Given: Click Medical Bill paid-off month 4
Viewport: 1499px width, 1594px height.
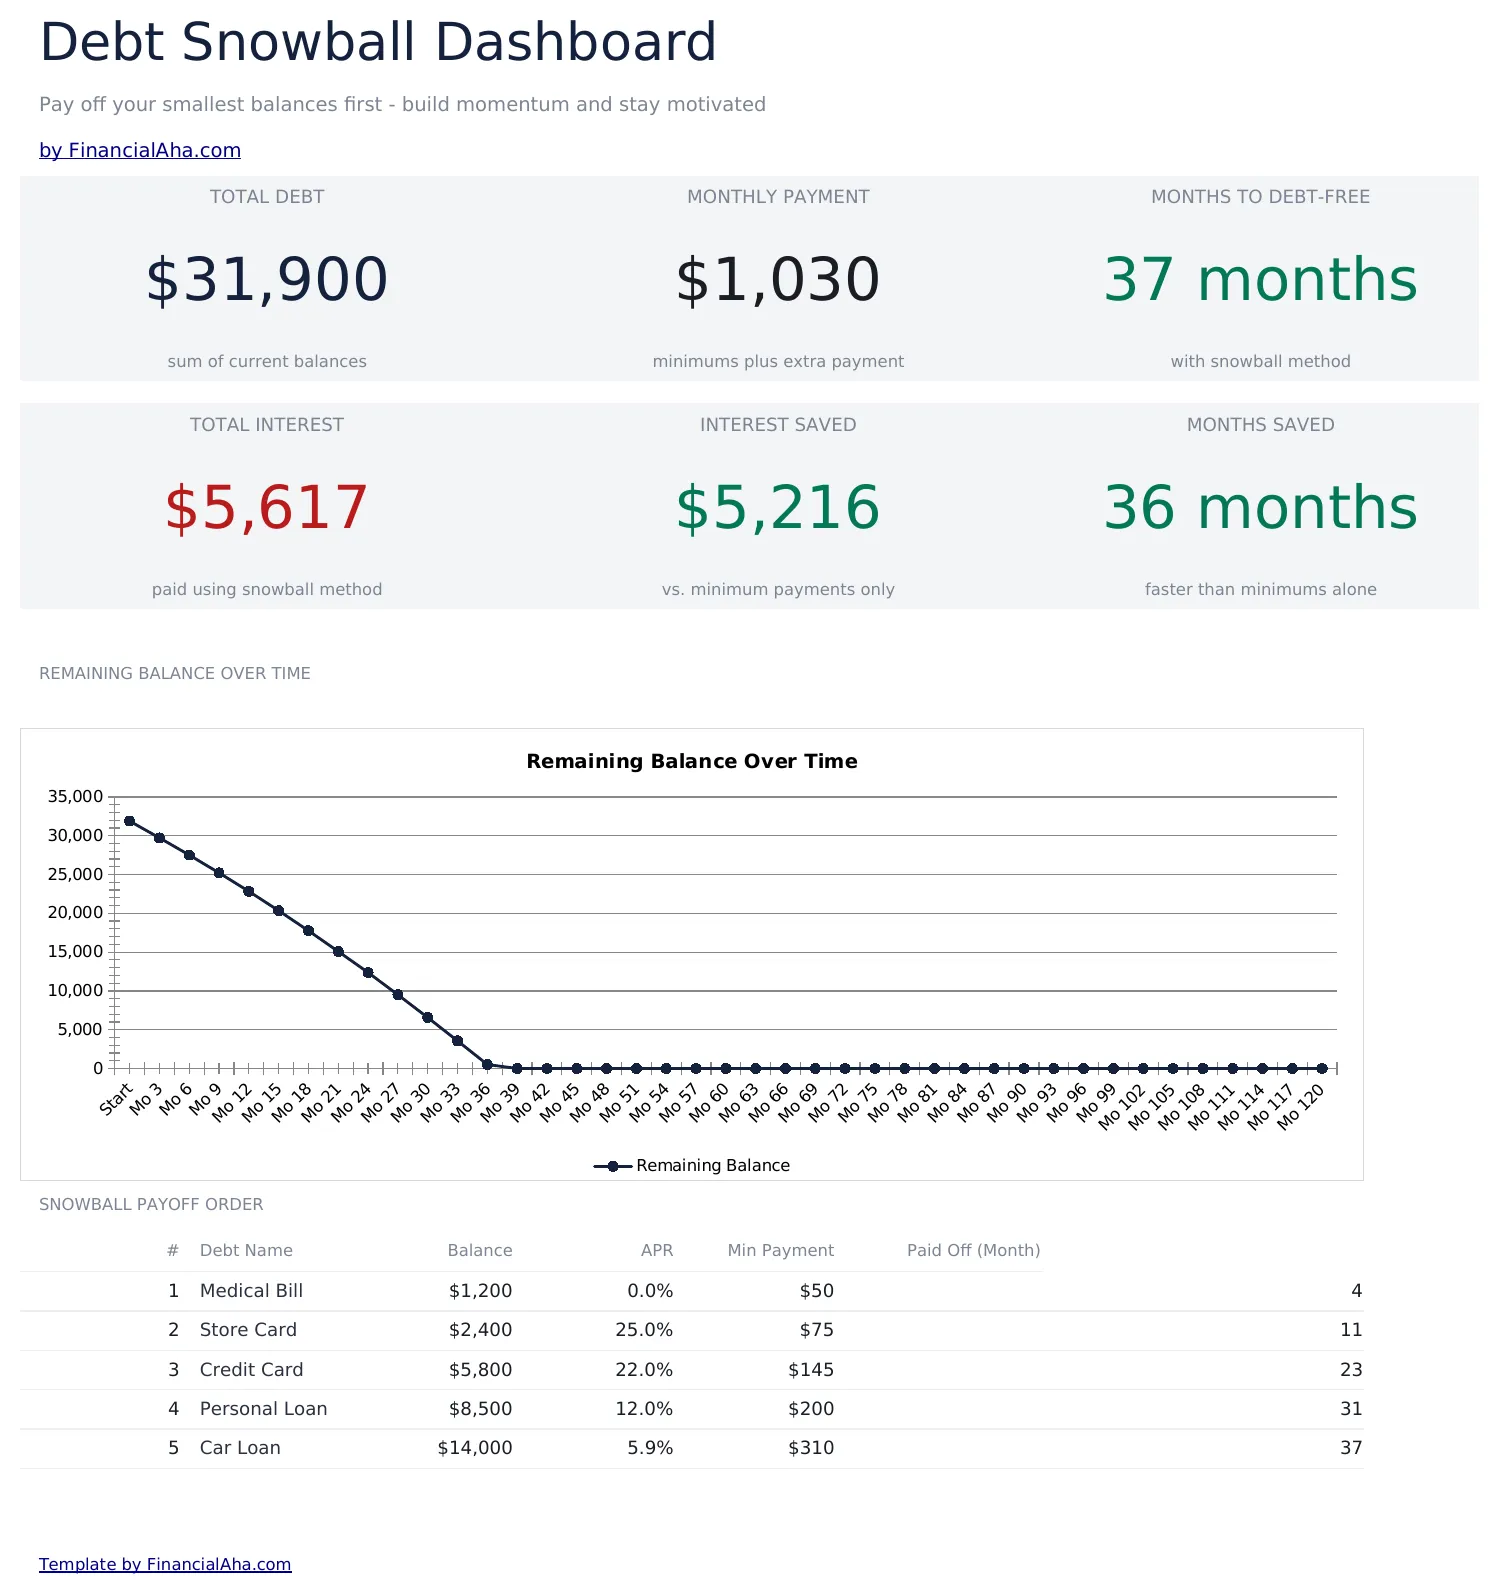Looking at the screenshot, I should coord(1357,1291).
